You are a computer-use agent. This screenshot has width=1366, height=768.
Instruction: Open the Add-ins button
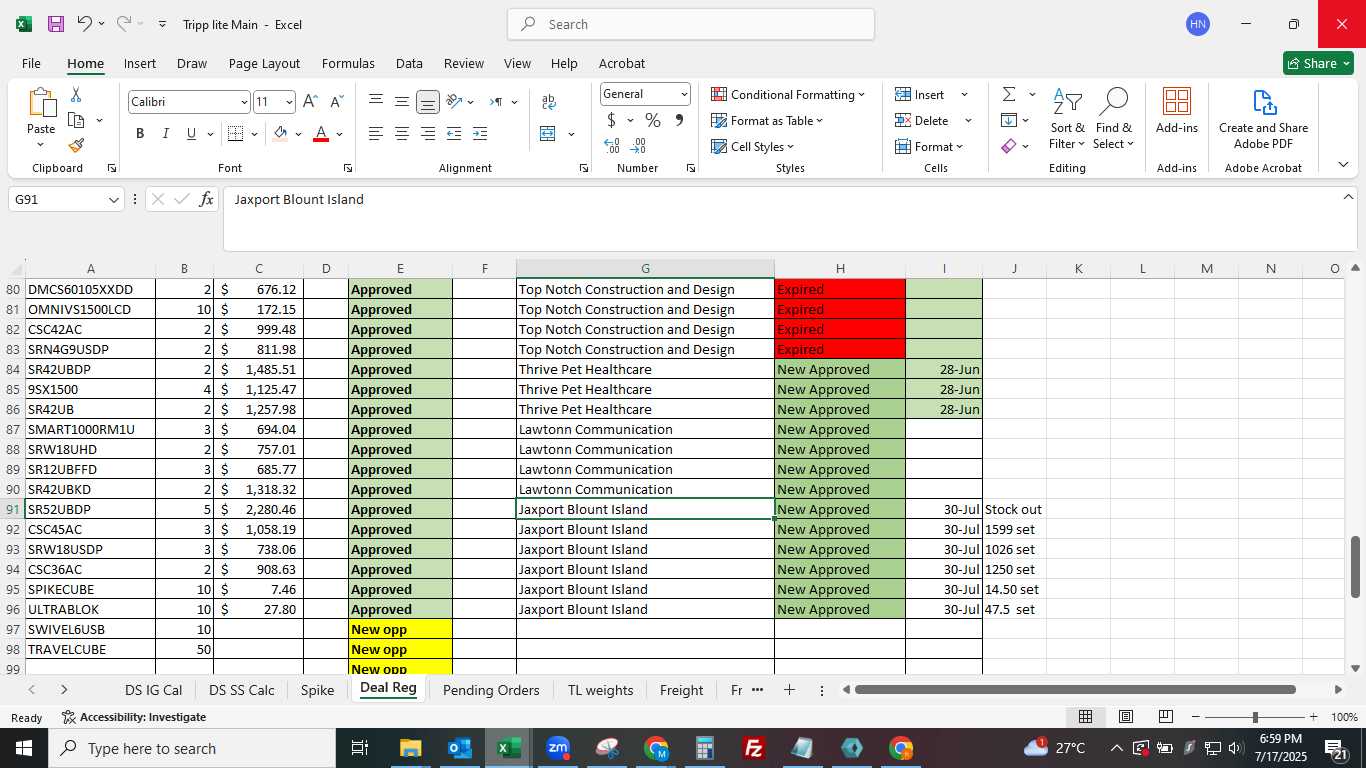1177,111
